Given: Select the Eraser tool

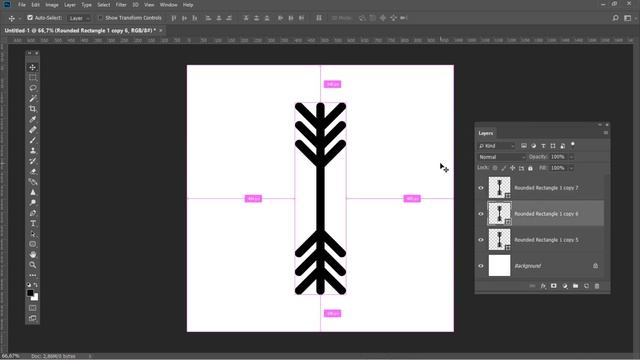Looking at the screenshot, I should pos(33,171).
